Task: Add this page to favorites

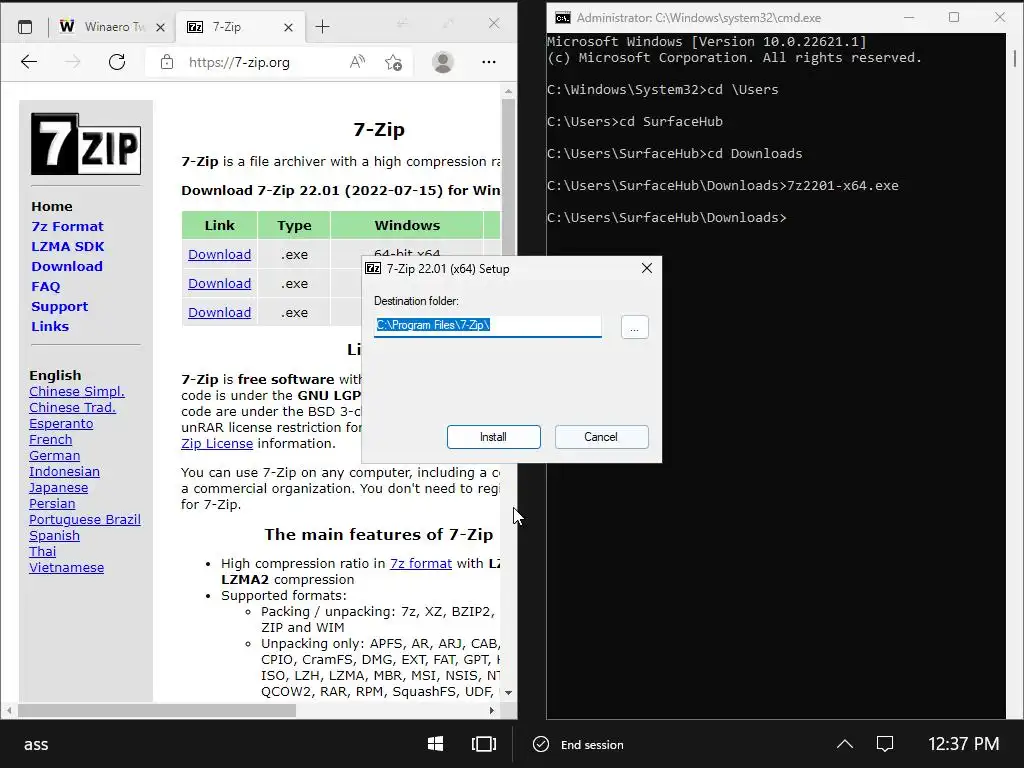Action: 393,62
